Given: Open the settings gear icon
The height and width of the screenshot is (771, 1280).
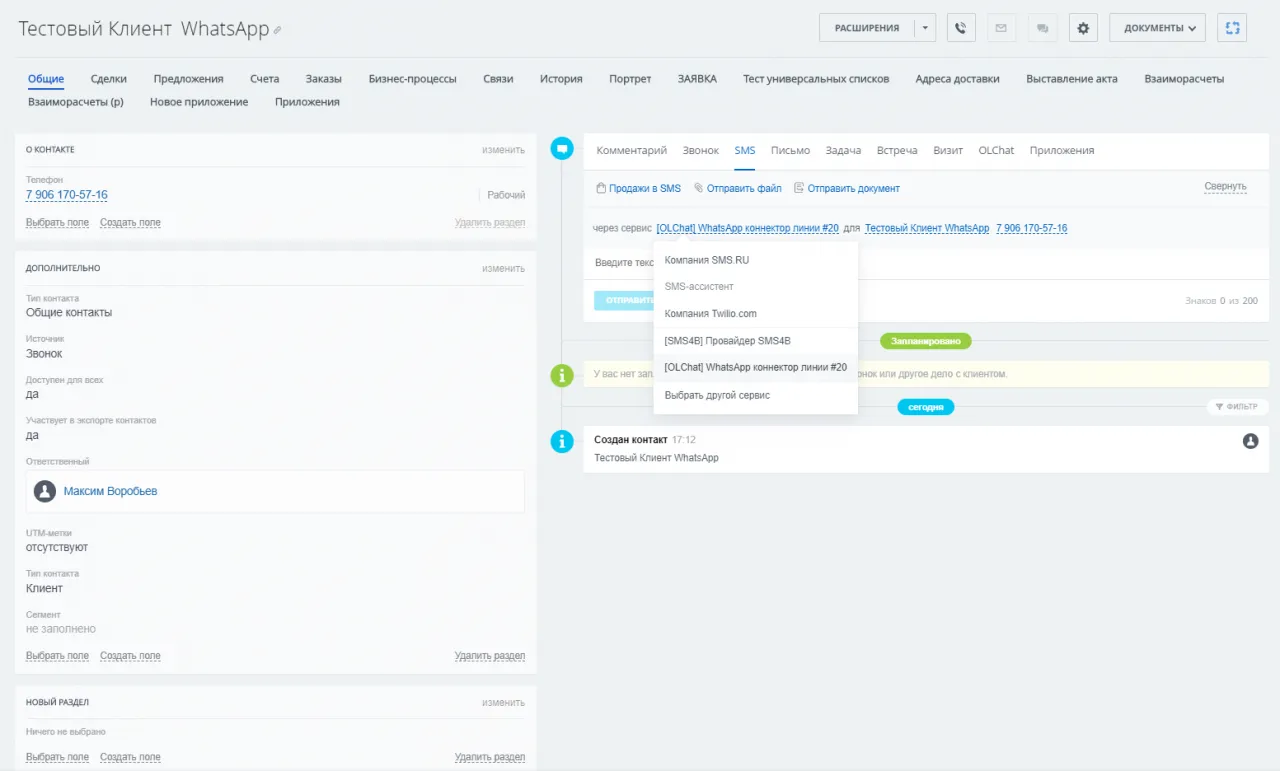Looking at the screenshot, I should pos(1083,28).
